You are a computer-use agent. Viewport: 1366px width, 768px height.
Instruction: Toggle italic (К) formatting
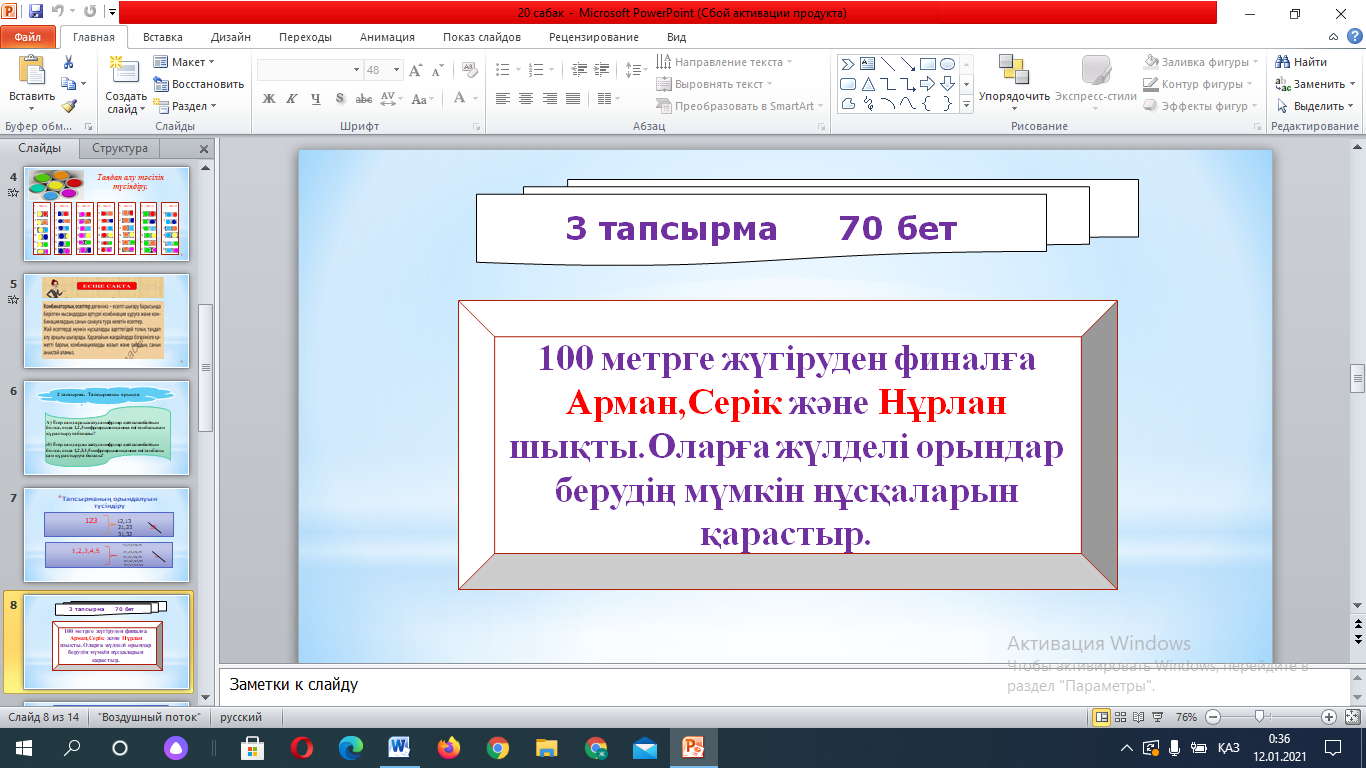tap(292, 99)
